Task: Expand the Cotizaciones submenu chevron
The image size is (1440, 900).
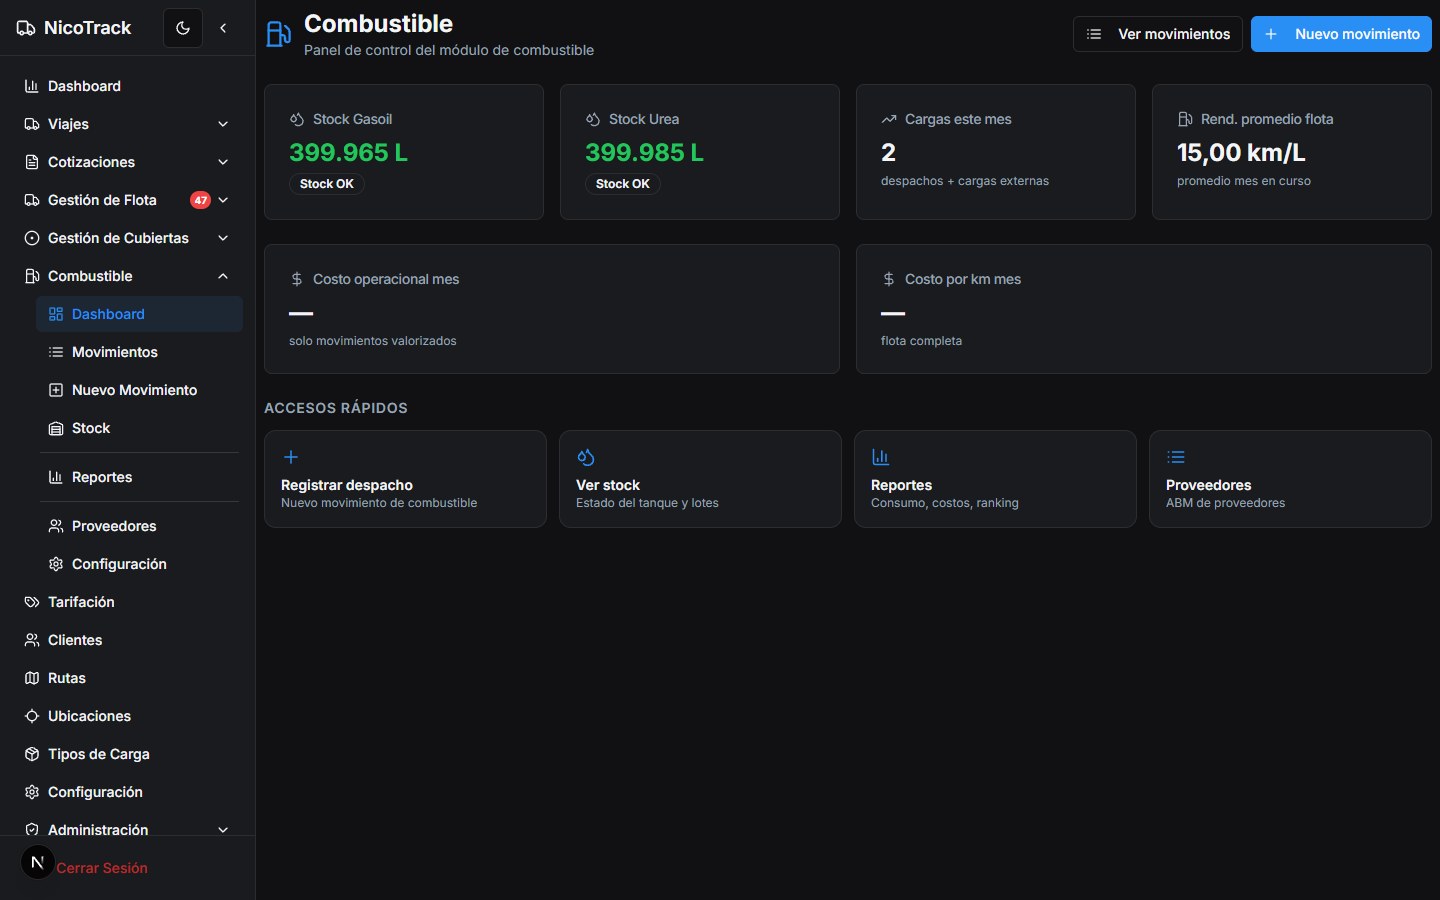Action: point(223,162)
